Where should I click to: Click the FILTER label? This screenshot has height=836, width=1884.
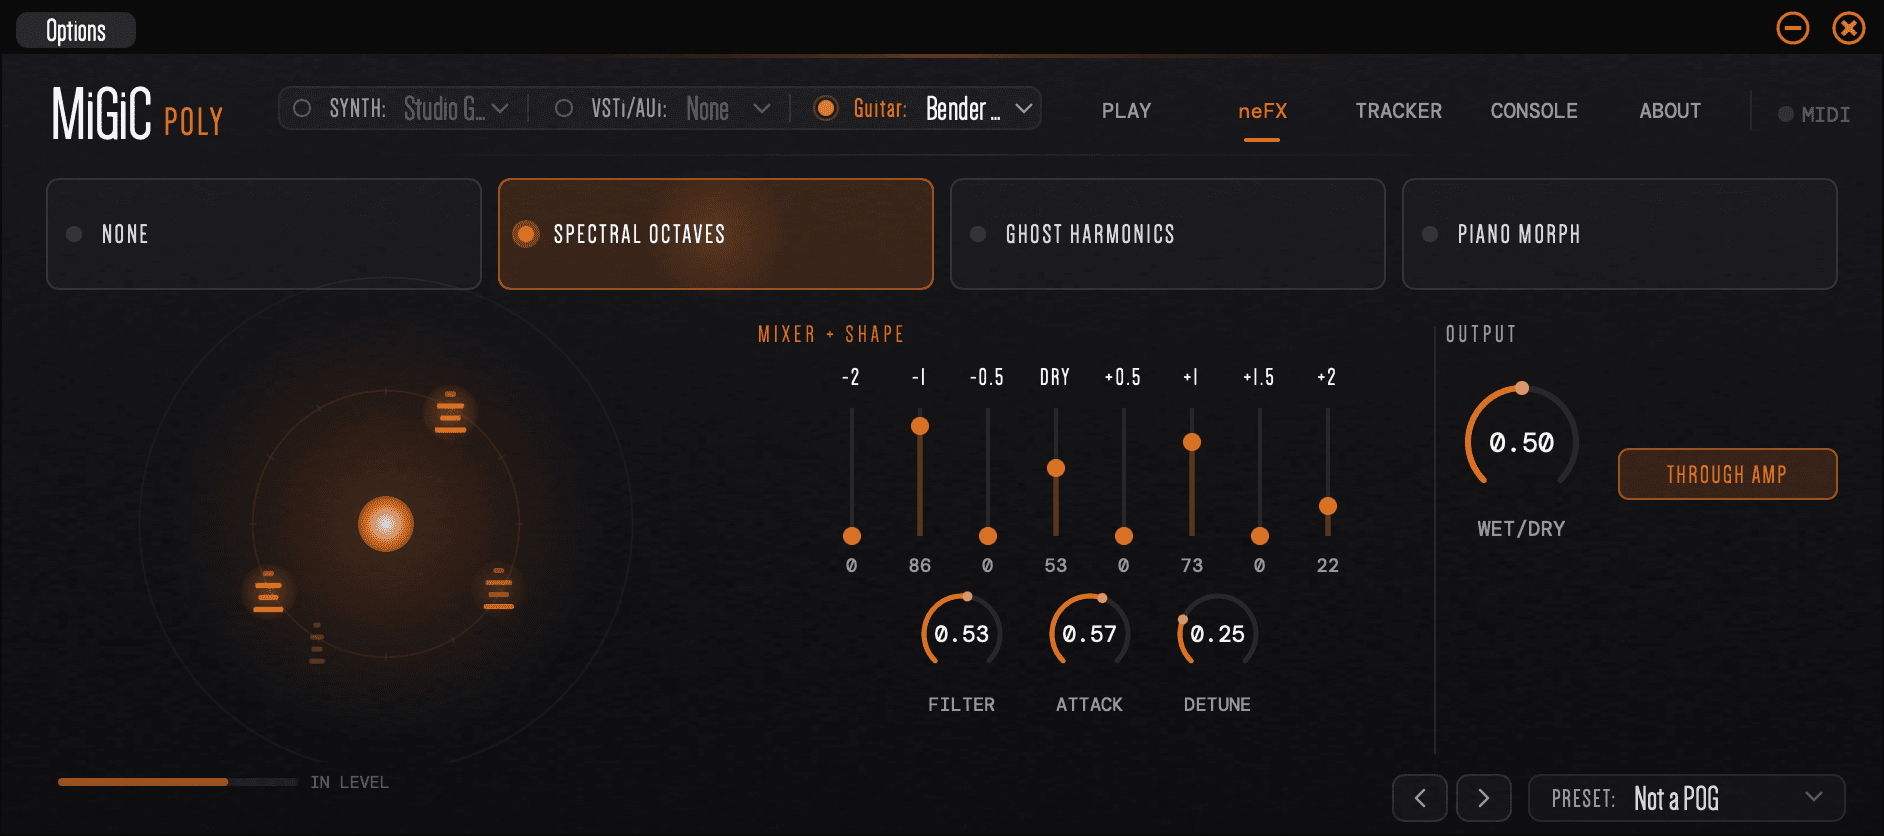[x=961, y=705]
